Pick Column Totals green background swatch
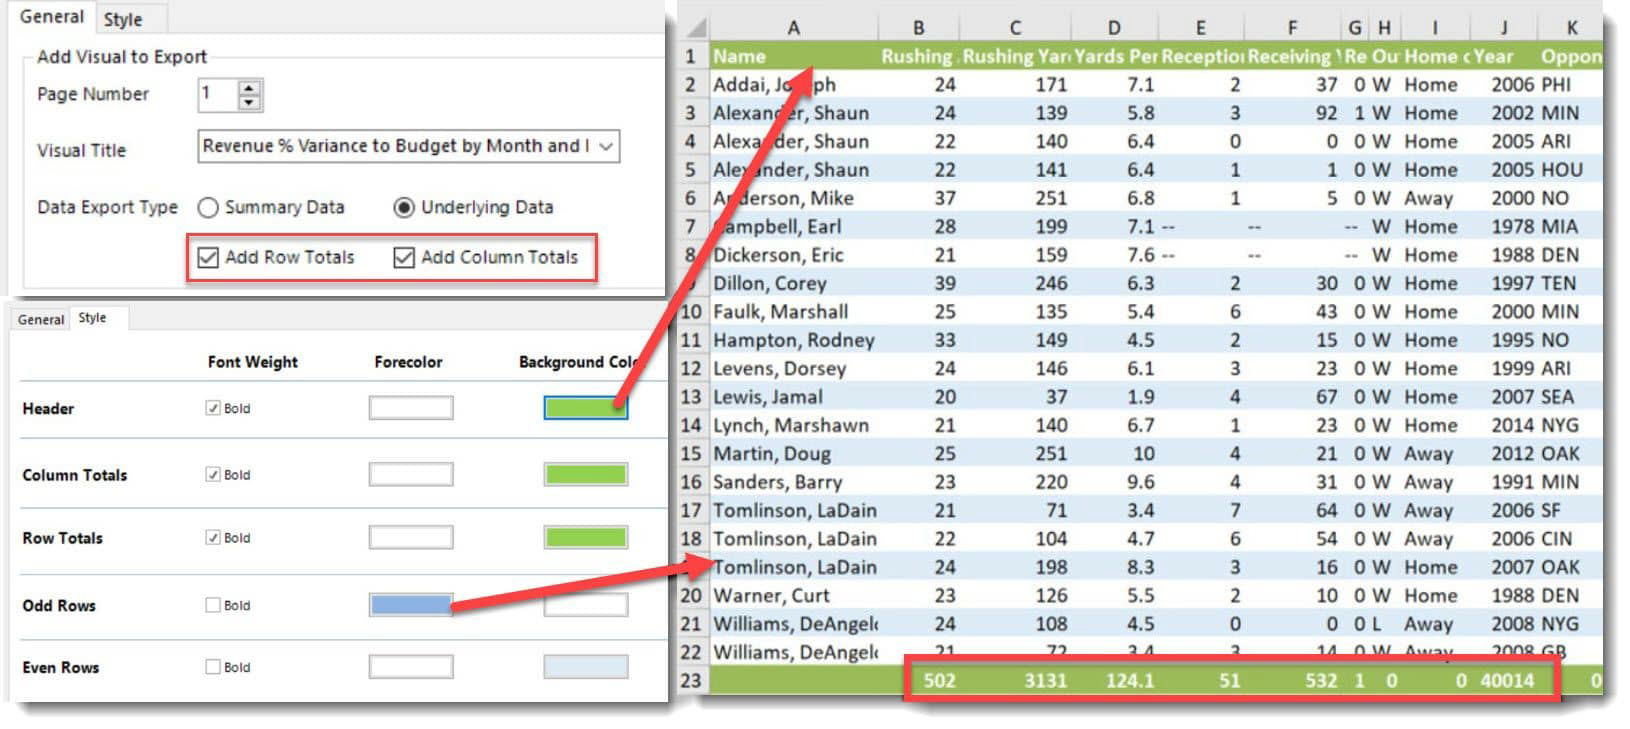 tap(586, 474)
